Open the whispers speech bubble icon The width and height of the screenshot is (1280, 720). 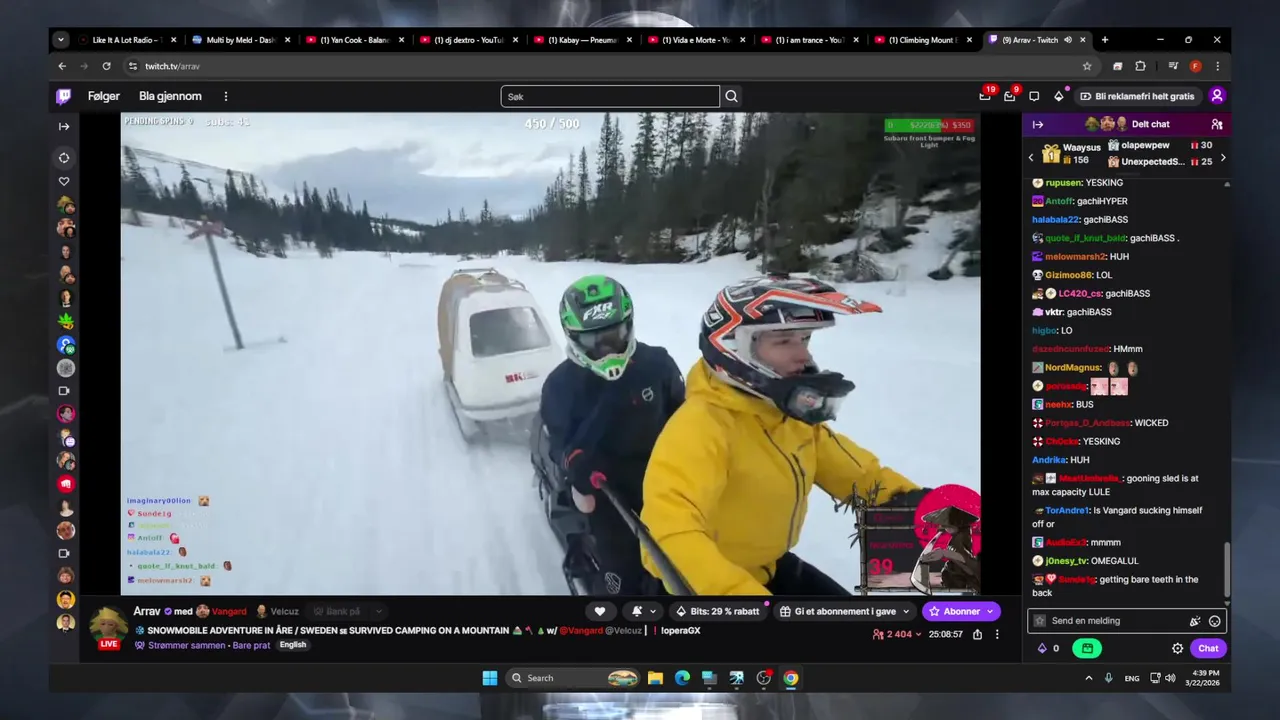coord(1034,96)
